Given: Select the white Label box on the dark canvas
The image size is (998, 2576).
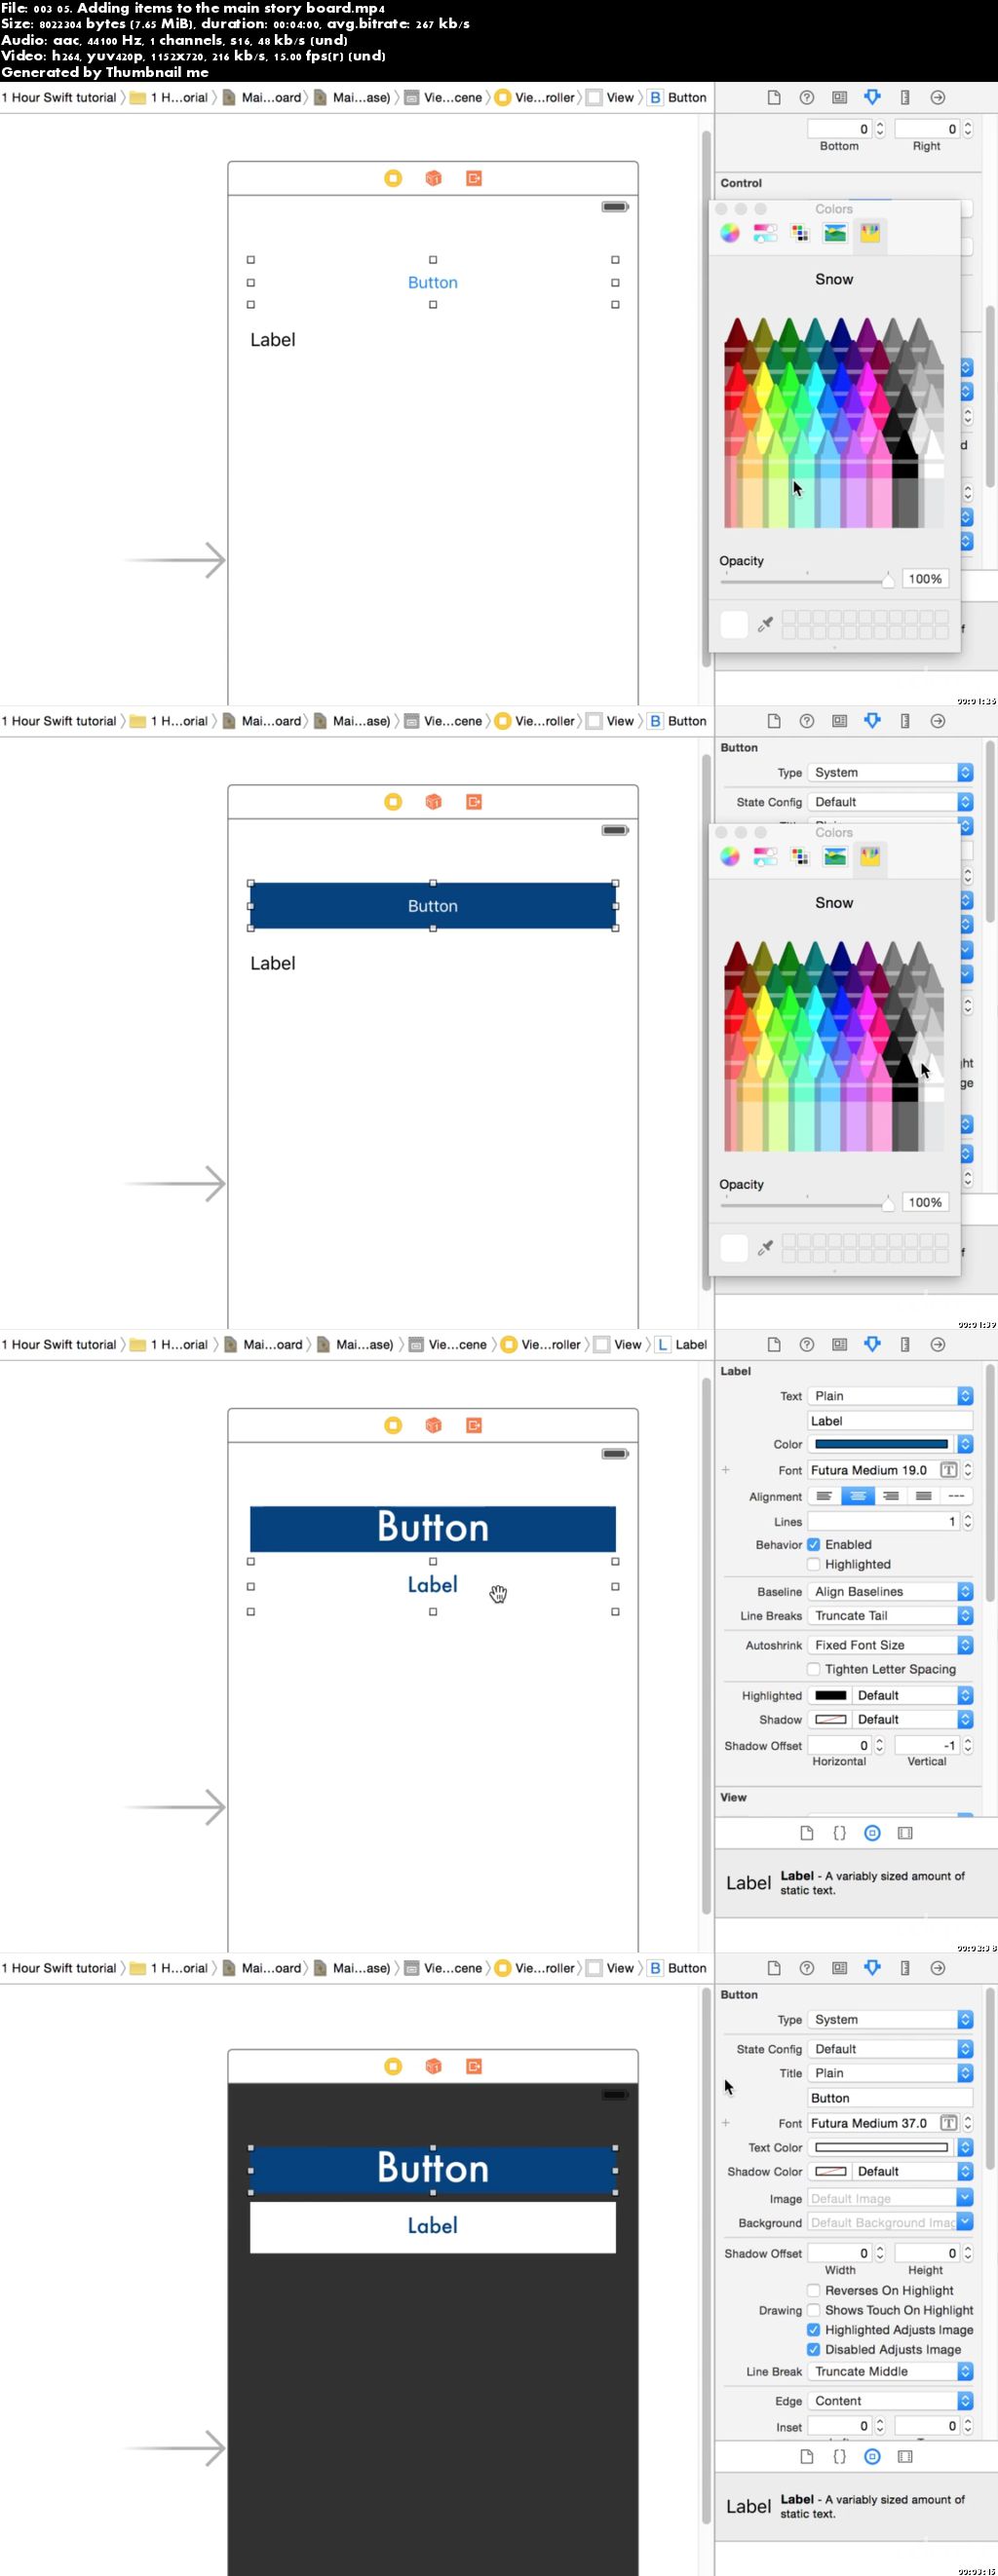Looking at the screenshot, I should [x=433, y=2225].
